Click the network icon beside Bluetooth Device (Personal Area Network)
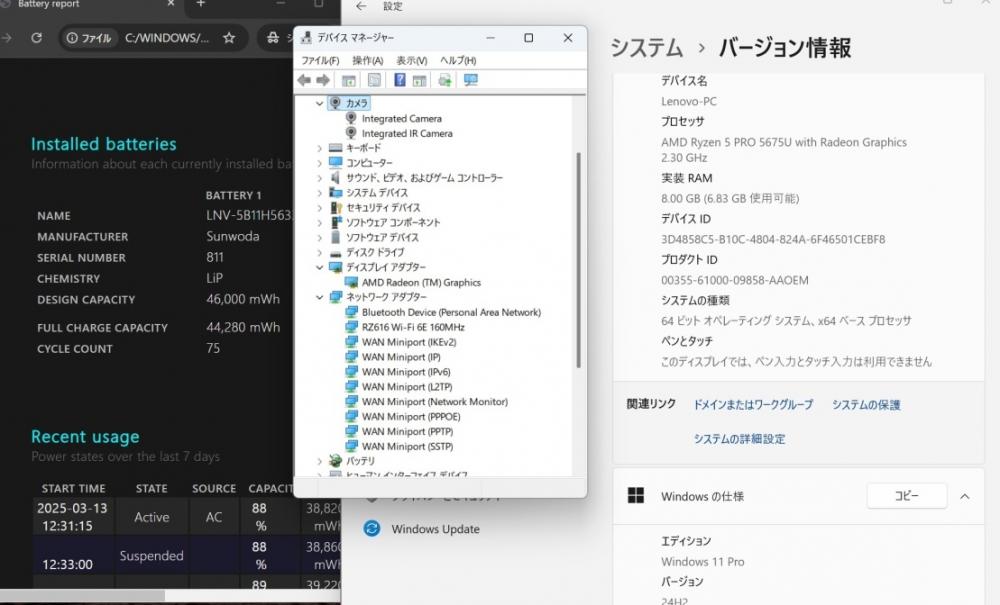 pos(351,312)
